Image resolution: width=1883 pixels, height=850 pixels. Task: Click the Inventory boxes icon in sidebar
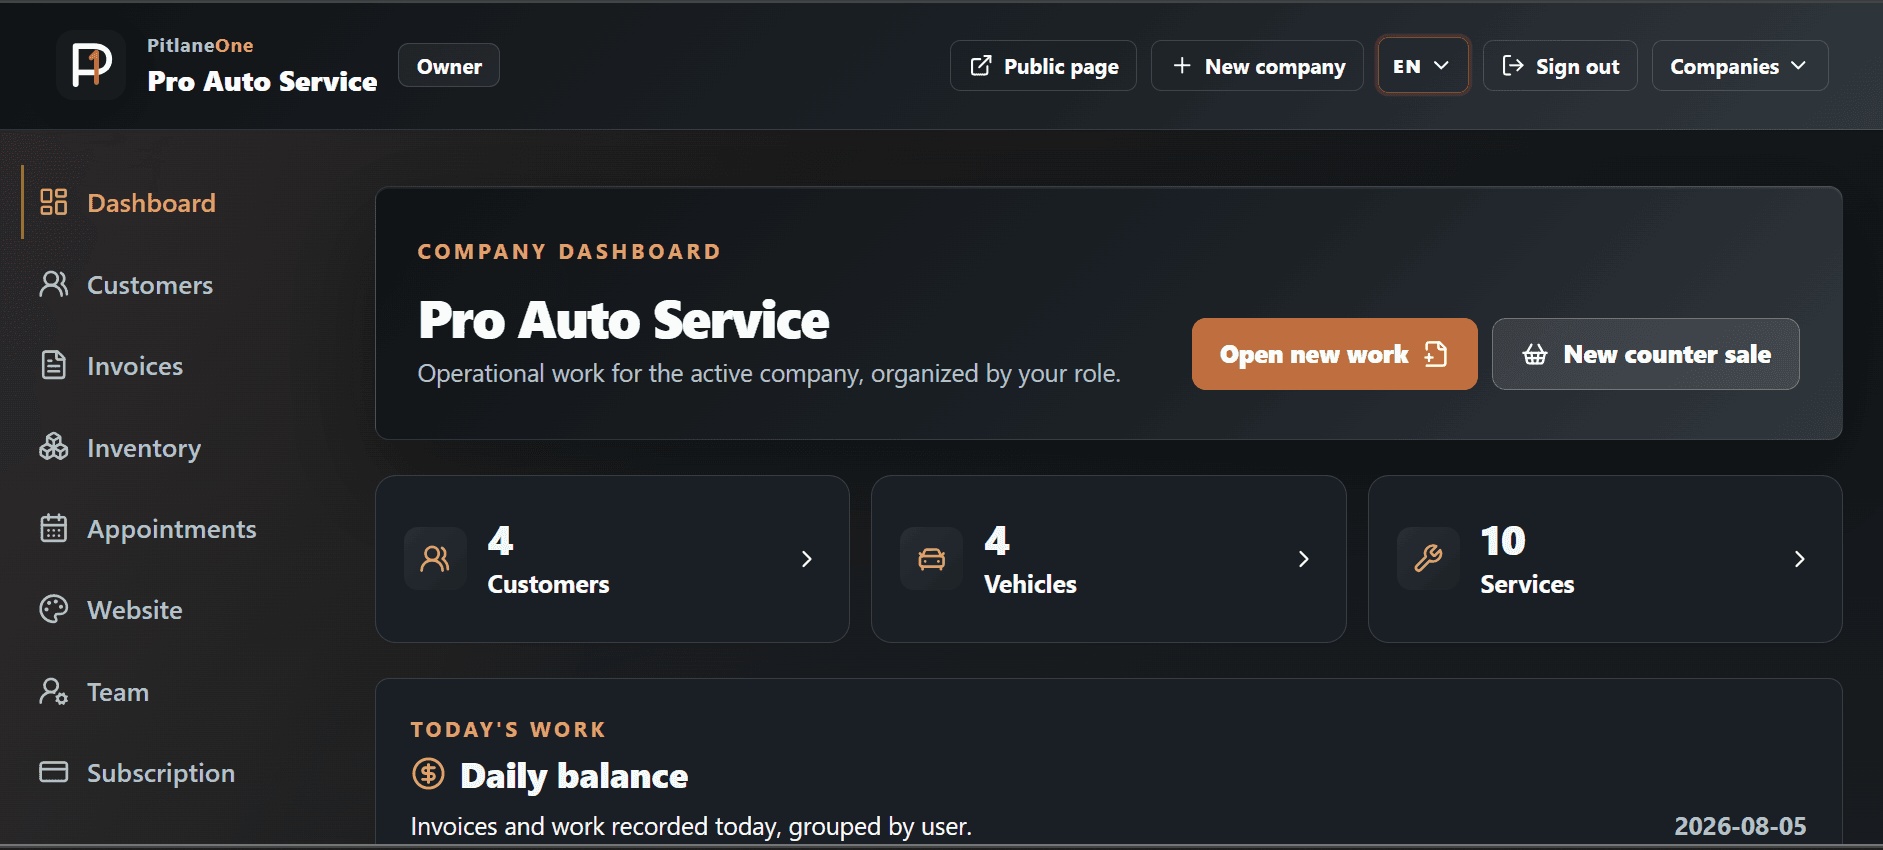(x=54, y=447)
